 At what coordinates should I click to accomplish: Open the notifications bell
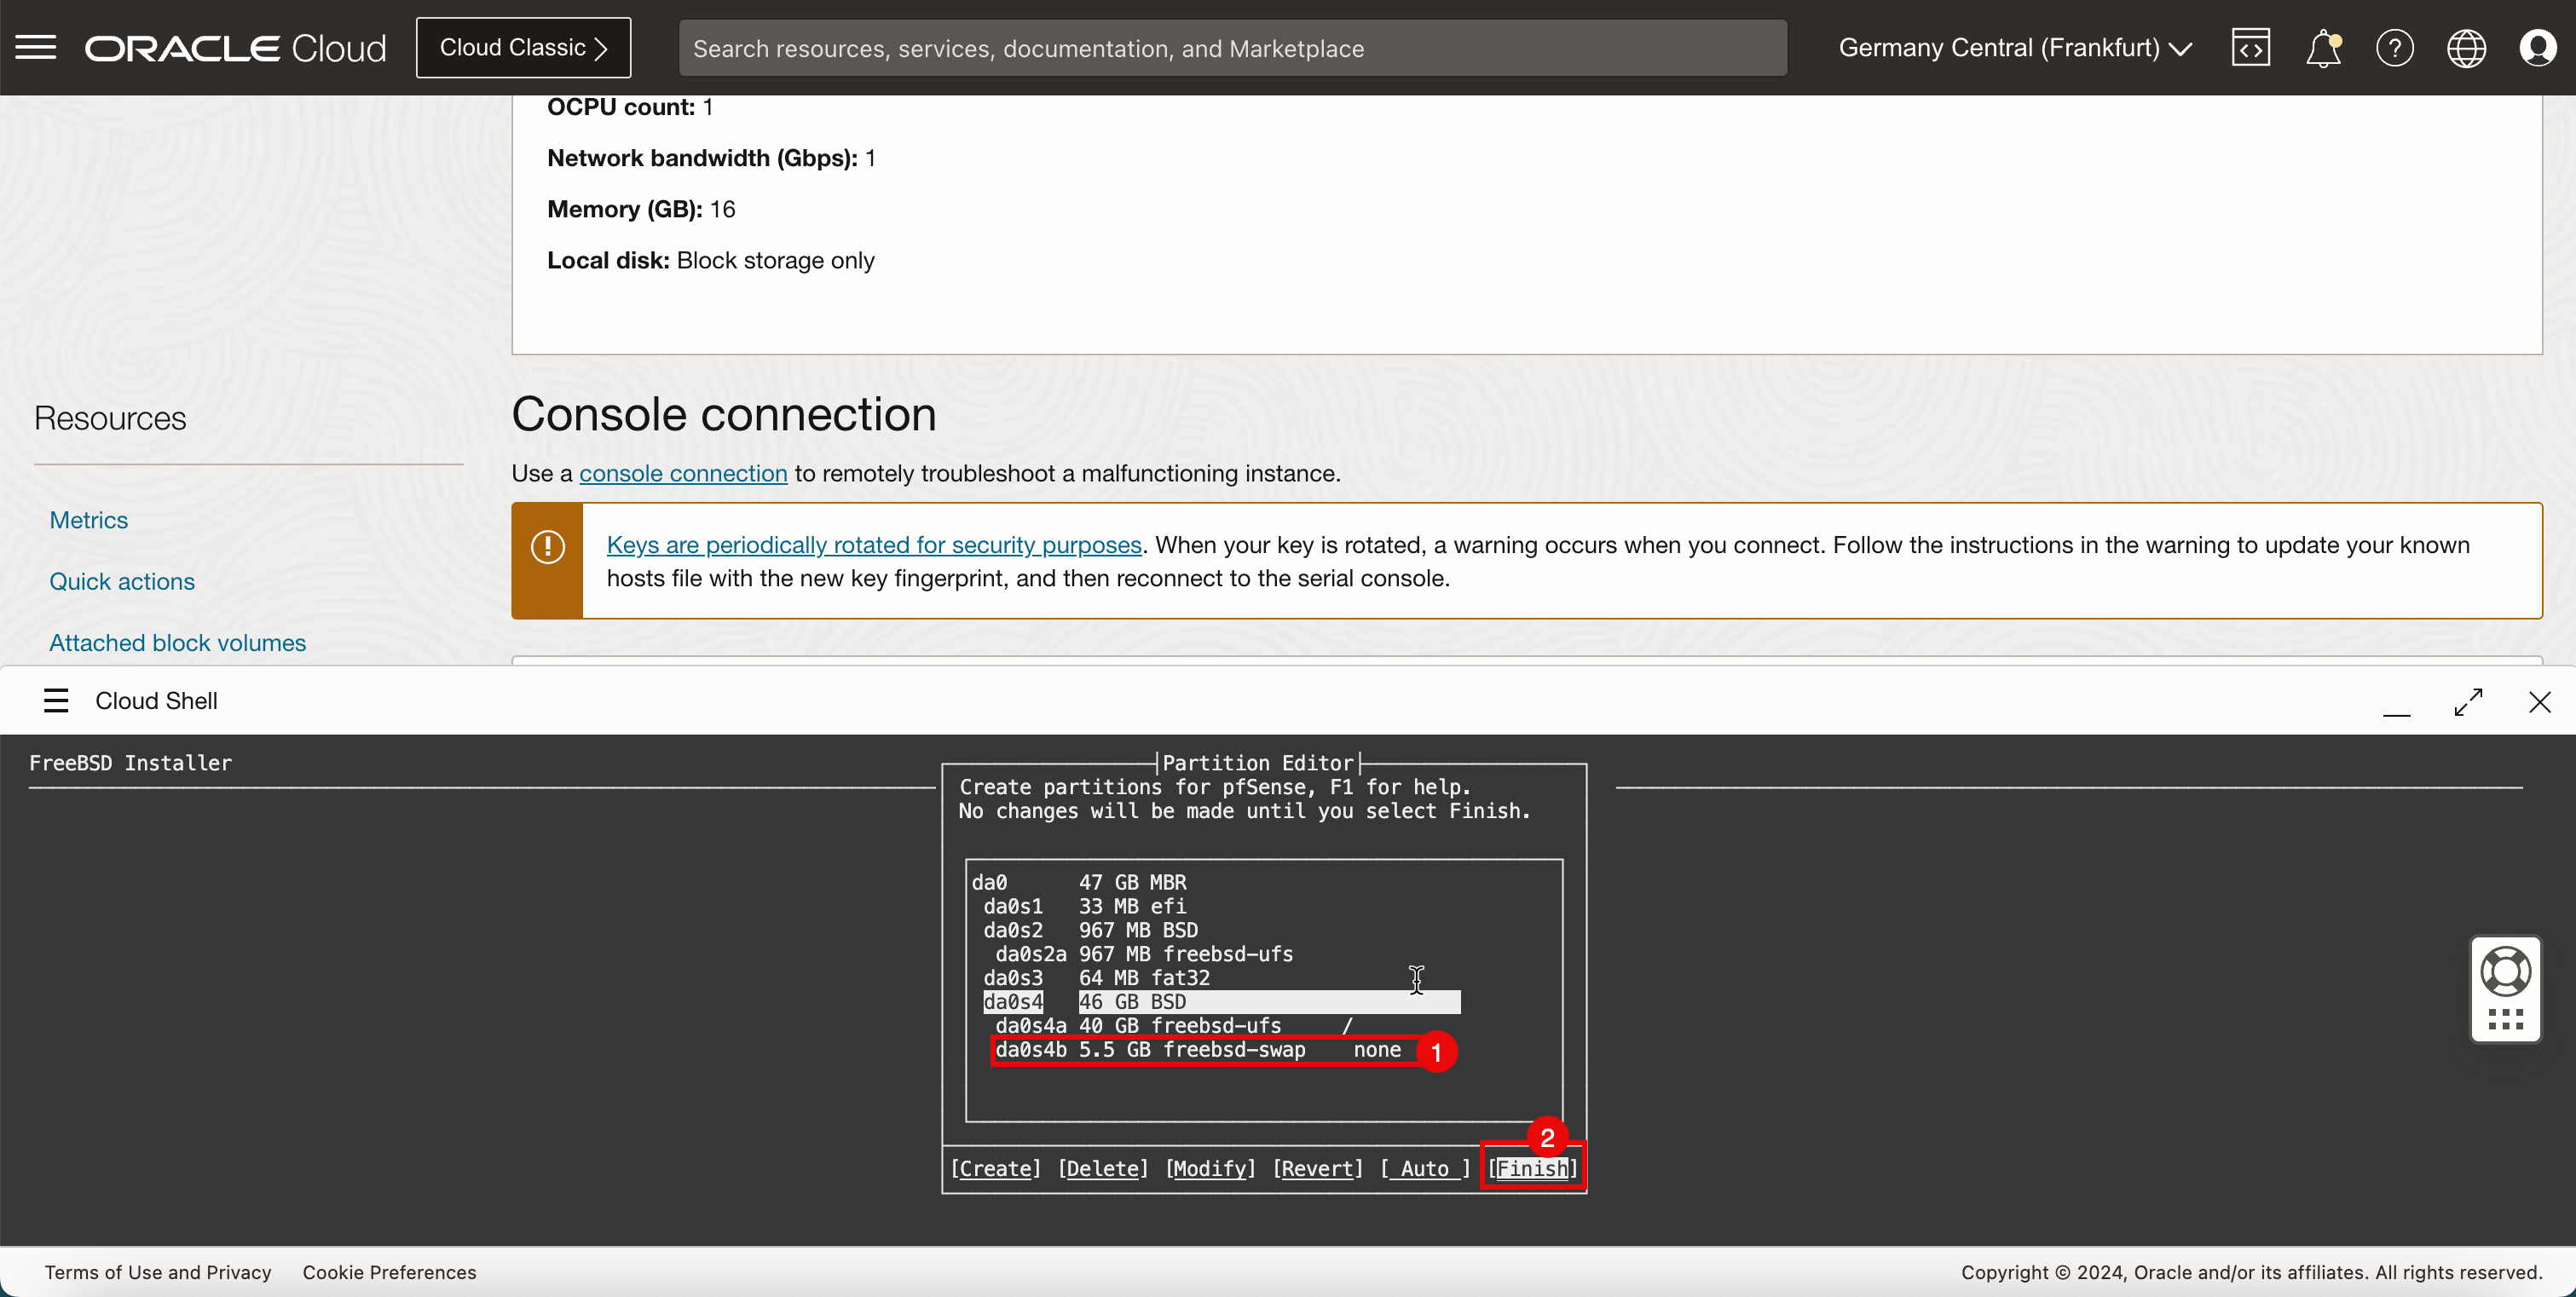click(2322, 47)
